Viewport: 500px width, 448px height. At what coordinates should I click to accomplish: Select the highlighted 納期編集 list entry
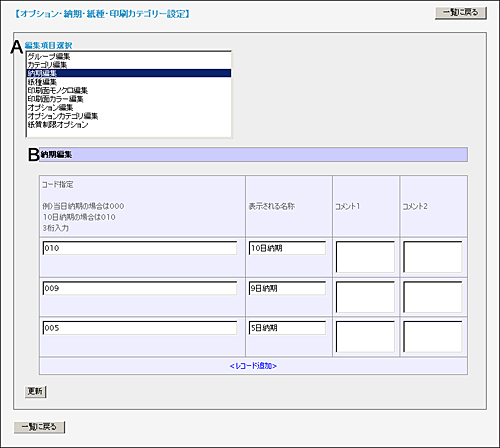pos(129,73)
